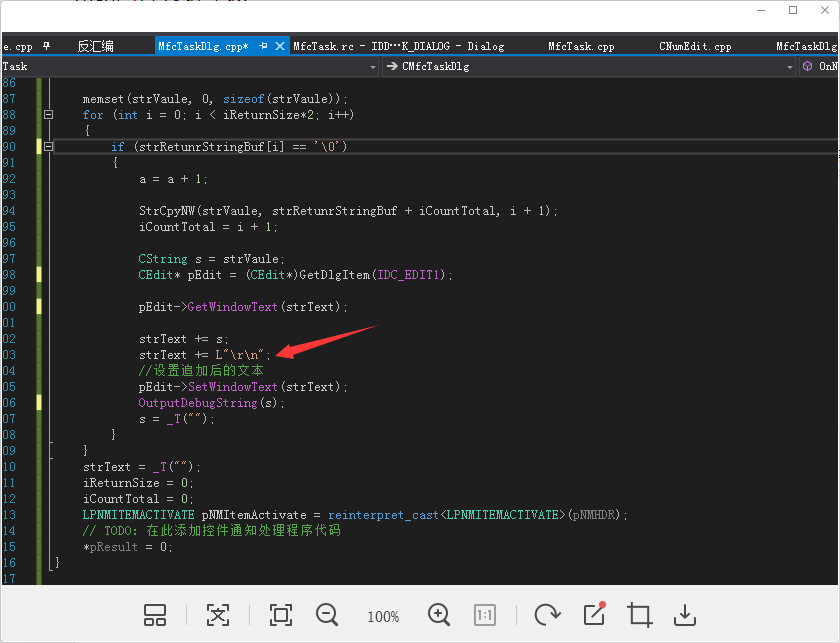Click the comment 设置追加后的文本
Viewport: 840px width, 643px height.
pyautogui.click(x=201, y=371)
